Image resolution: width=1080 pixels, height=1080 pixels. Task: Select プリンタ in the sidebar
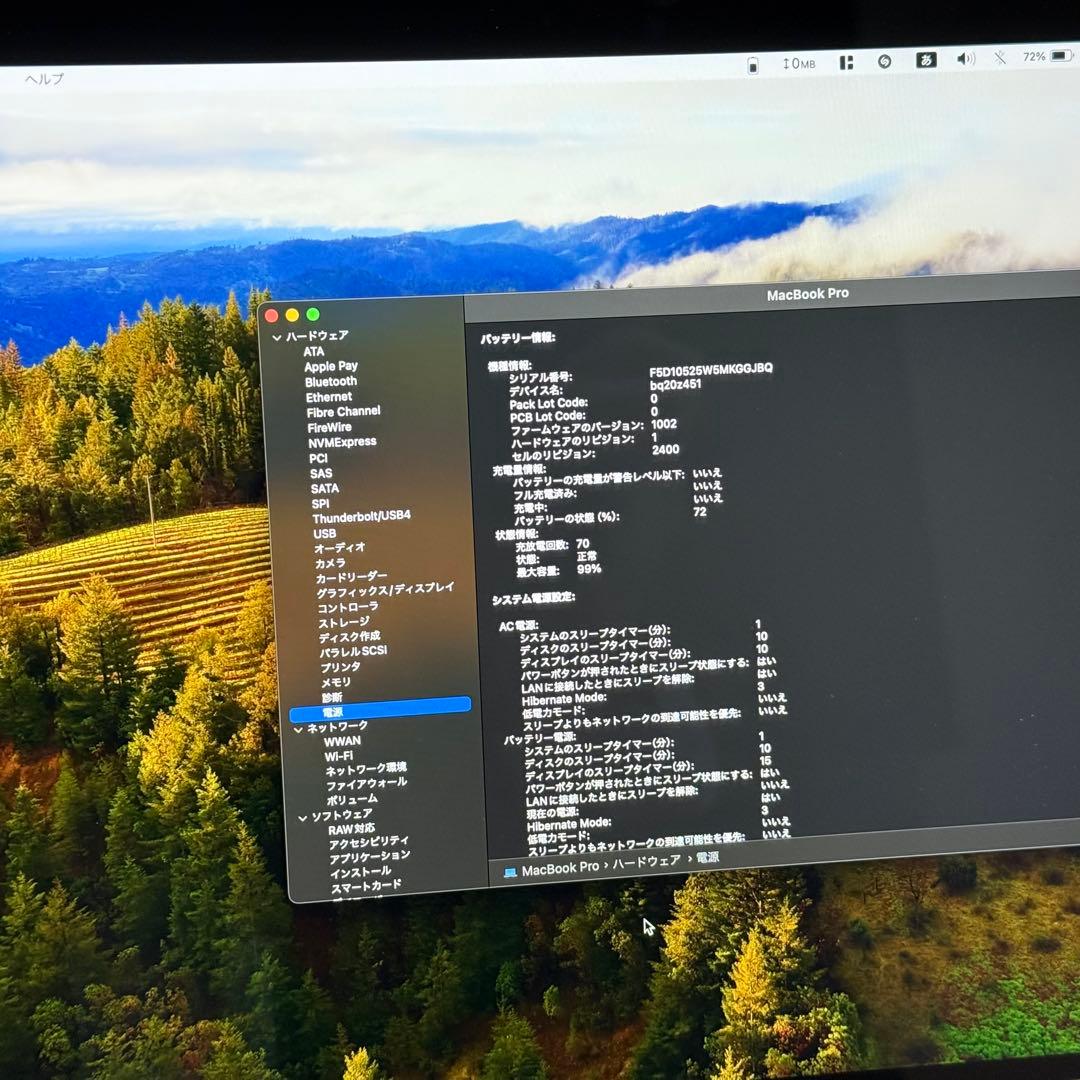point(340,667)
